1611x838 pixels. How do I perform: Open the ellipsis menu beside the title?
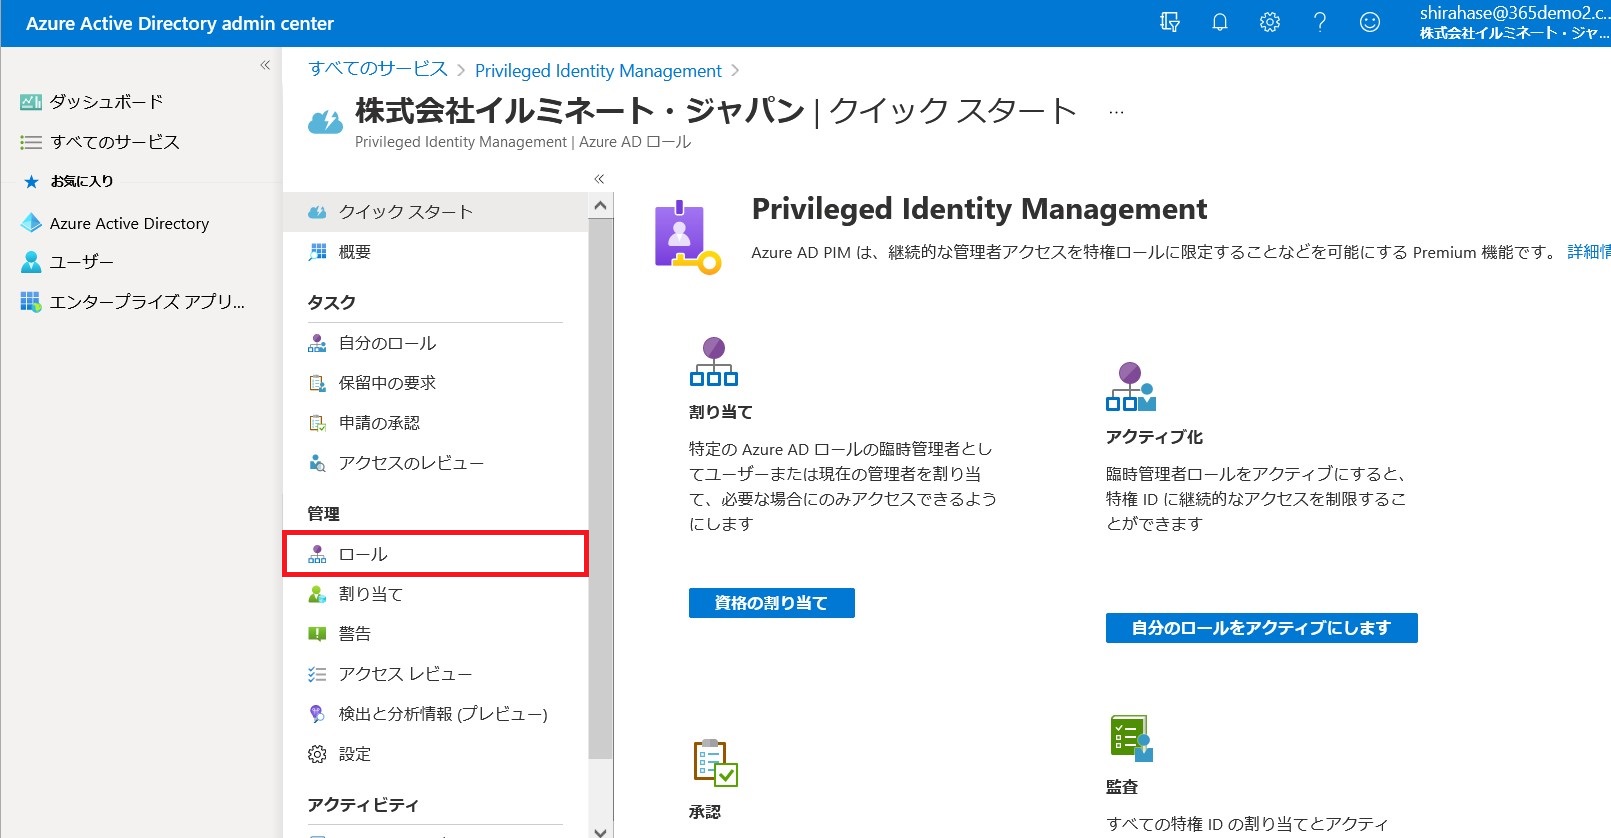tap(1116, 112)
